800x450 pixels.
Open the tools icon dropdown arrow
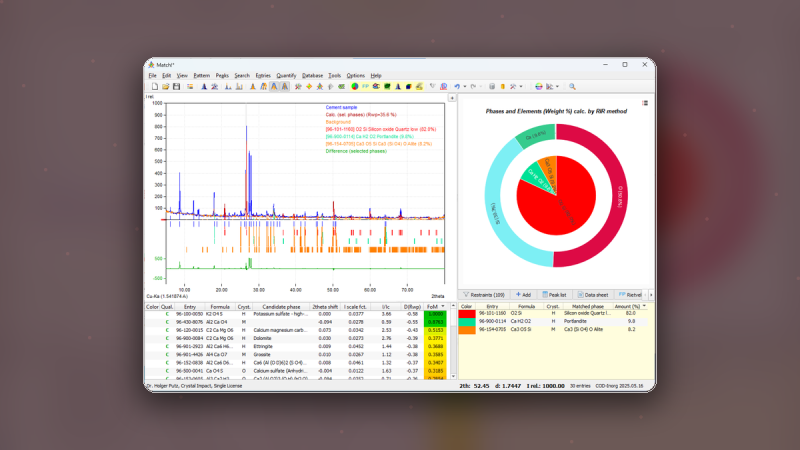(521, 87)
